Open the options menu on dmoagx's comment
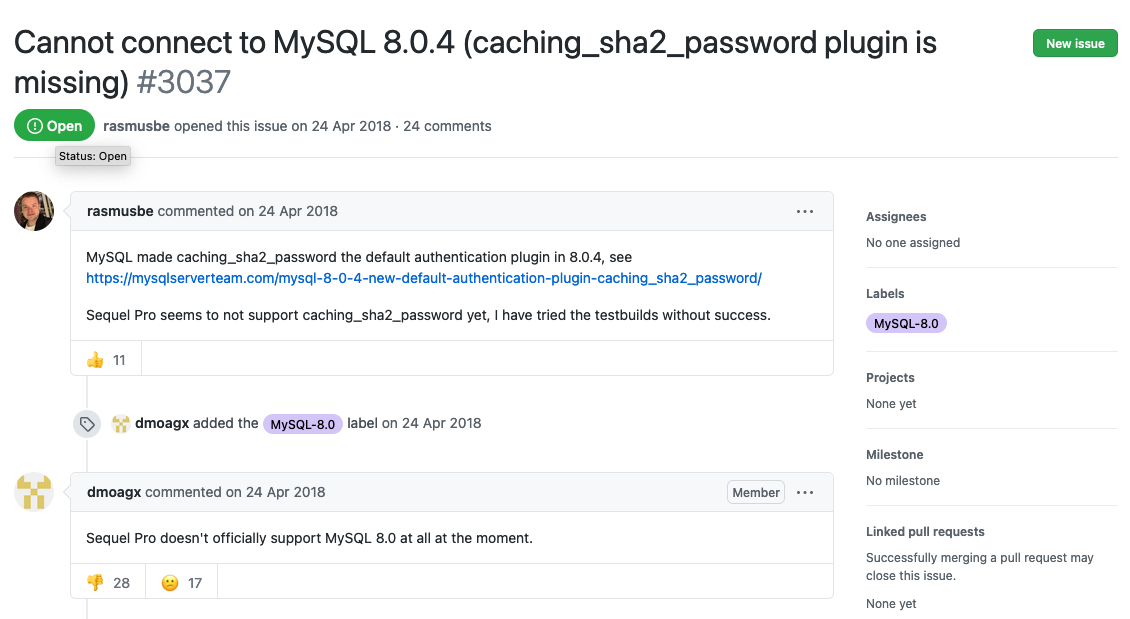The height and width of the screenshot is (619, 1130). [805, 492]
